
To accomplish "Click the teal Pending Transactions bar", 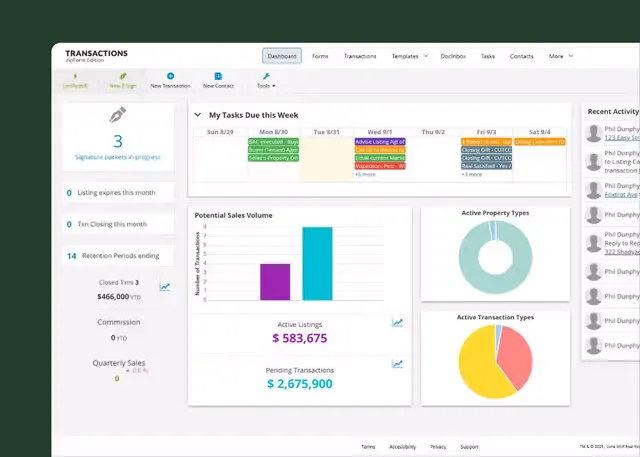I will pyautogui.click(x=317, y=264).
